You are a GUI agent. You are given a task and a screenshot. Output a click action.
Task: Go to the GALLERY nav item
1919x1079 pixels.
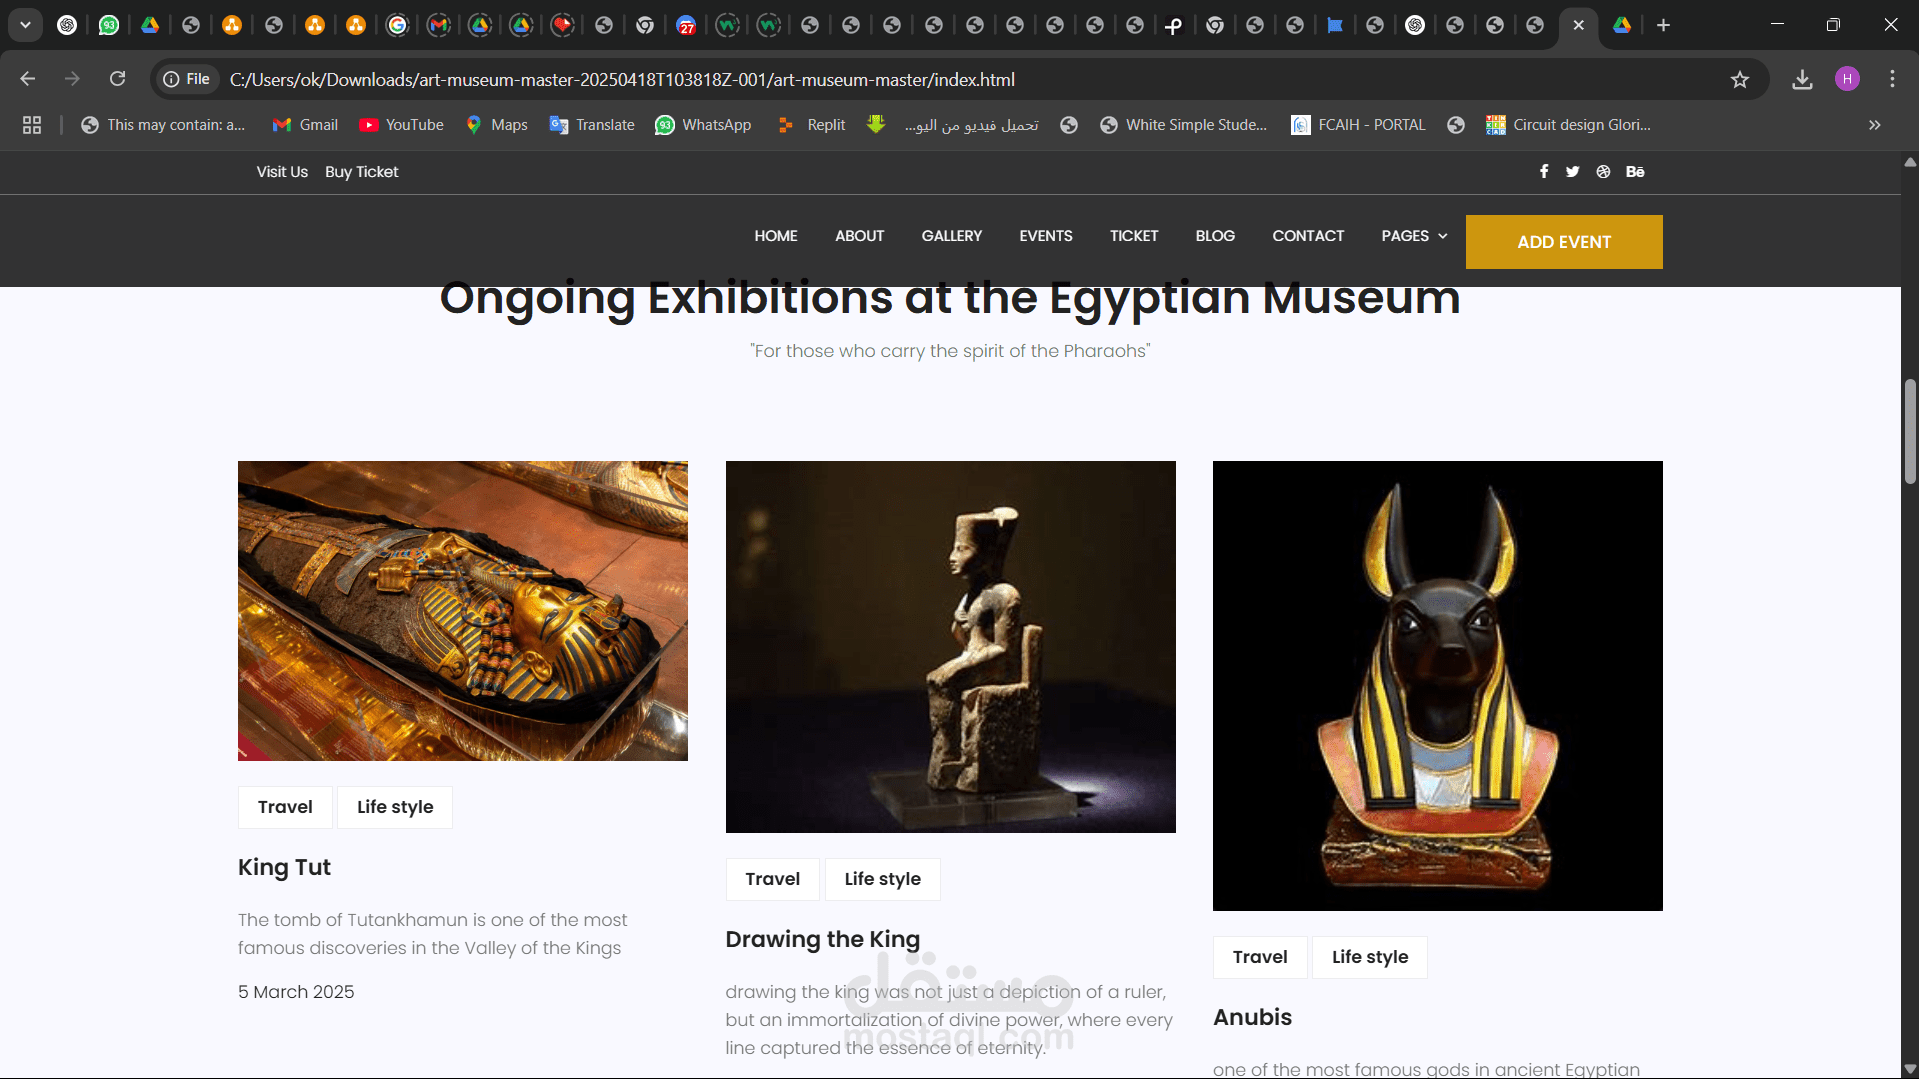tap(951, 236)
